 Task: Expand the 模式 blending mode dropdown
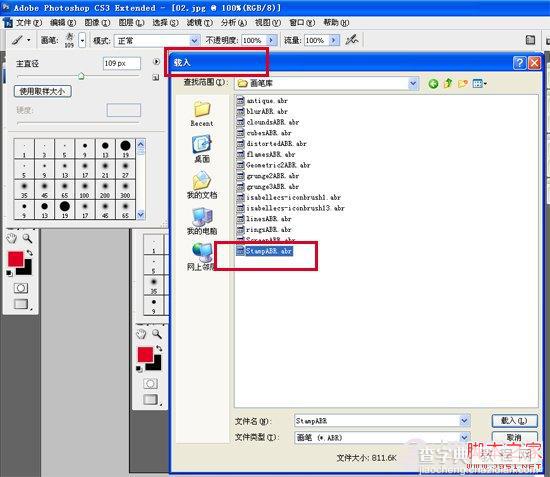coord(195,41)
